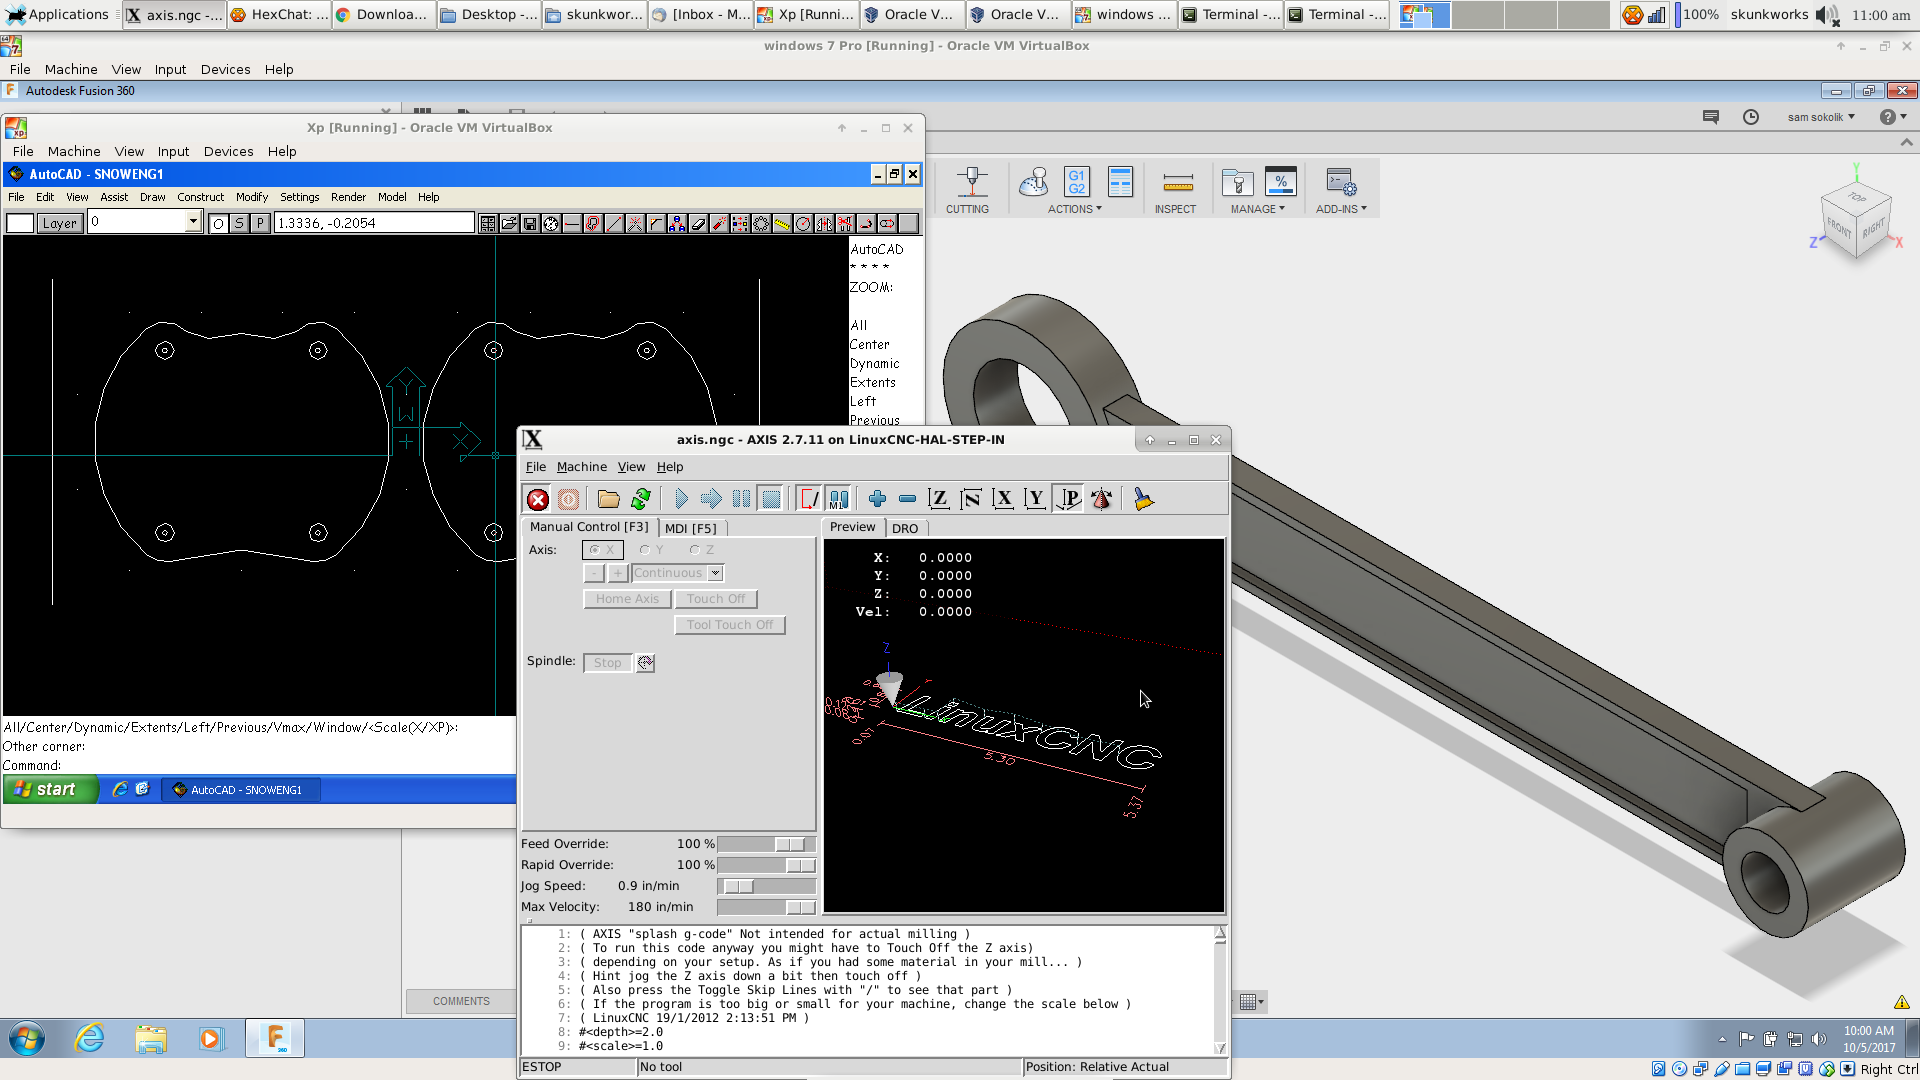Open the AXIS File menu

click(536, 467)
